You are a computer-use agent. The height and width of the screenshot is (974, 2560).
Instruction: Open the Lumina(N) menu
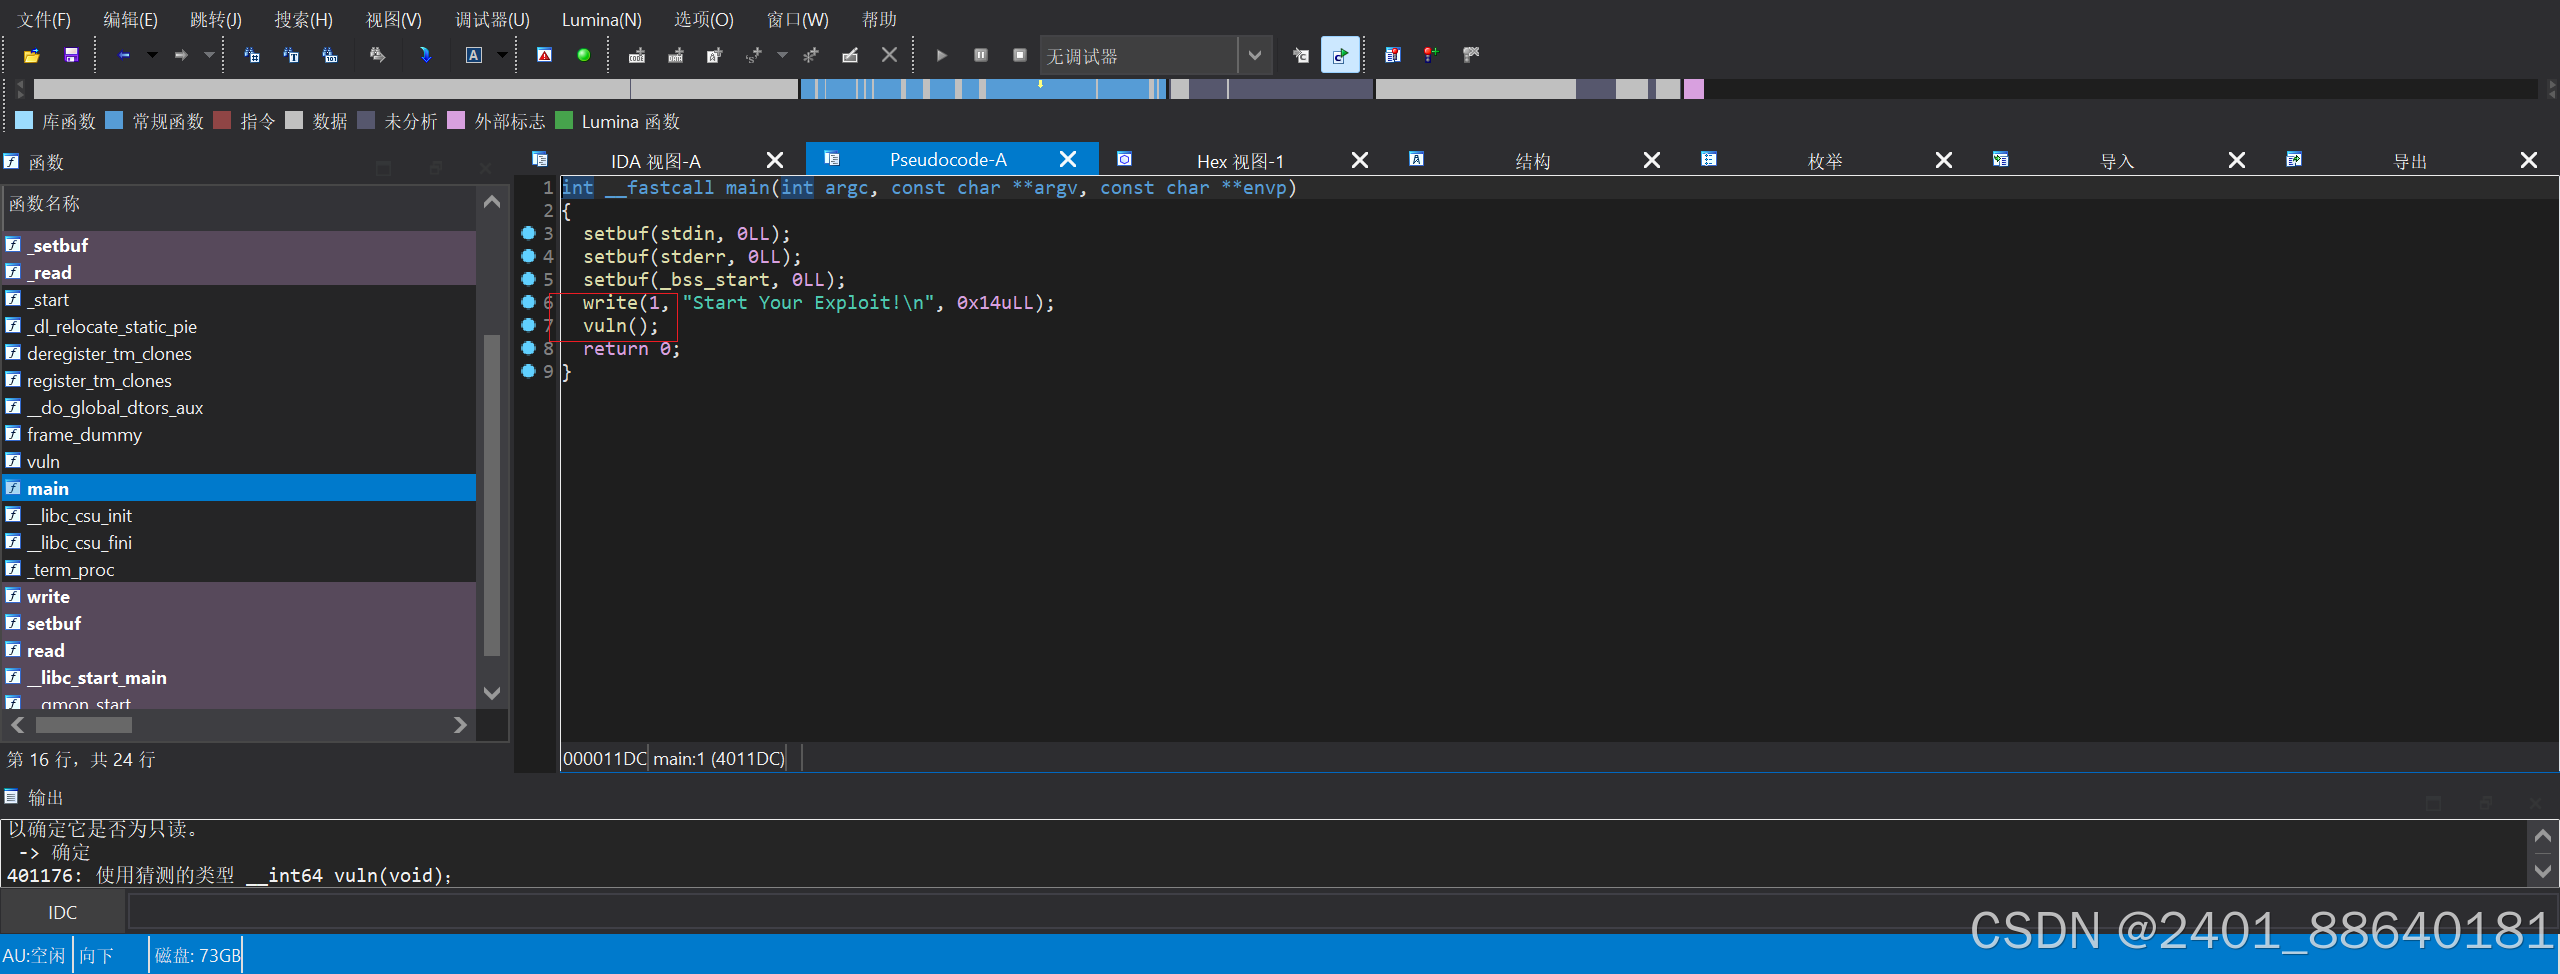(602, 20)
